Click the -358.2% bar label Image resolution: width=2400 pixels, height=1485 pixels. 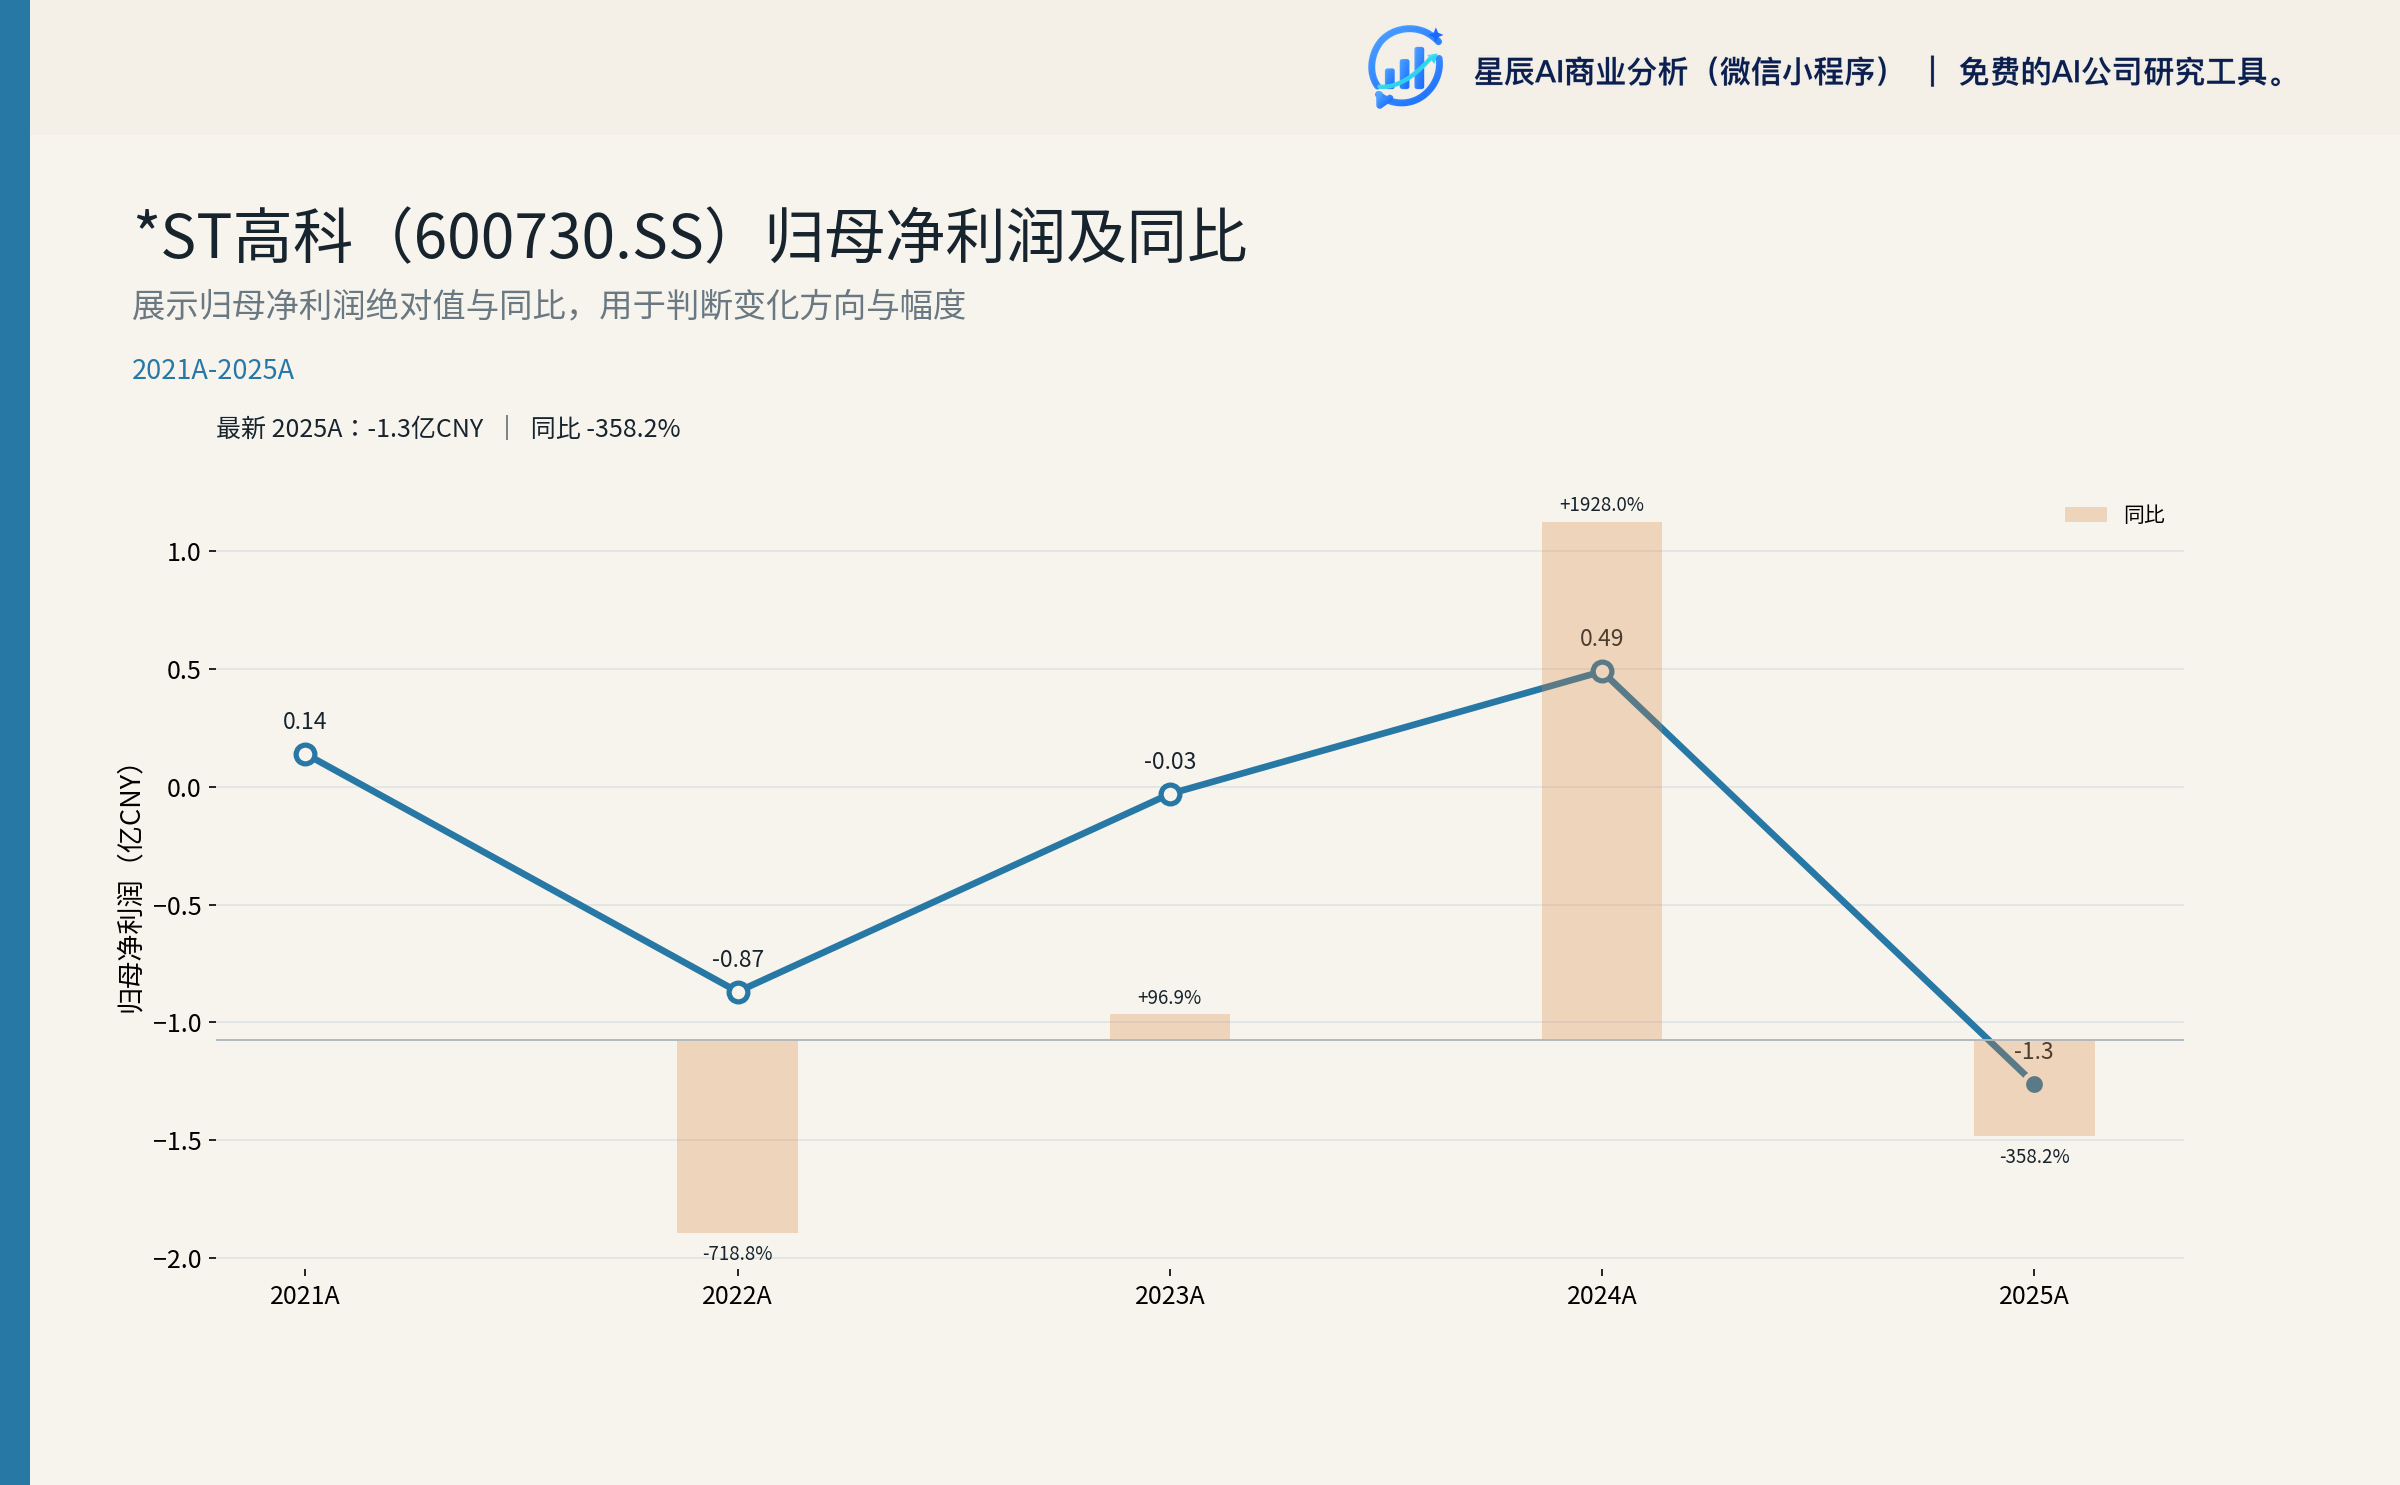2034,1156
